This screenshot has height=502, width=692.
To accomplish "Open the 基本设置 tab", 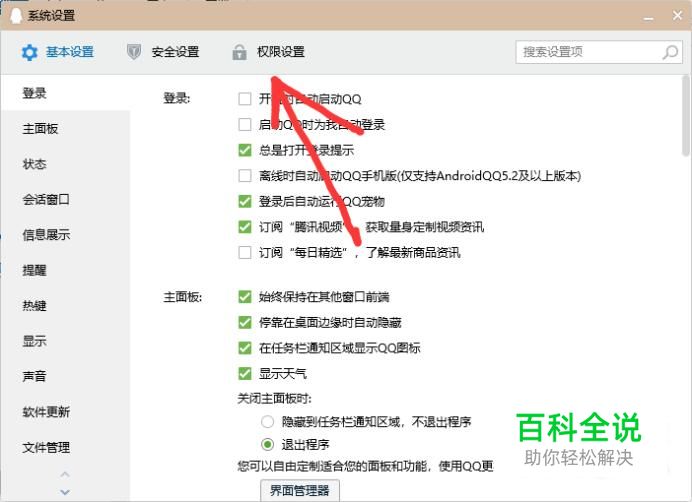I will tap(57, 52).
